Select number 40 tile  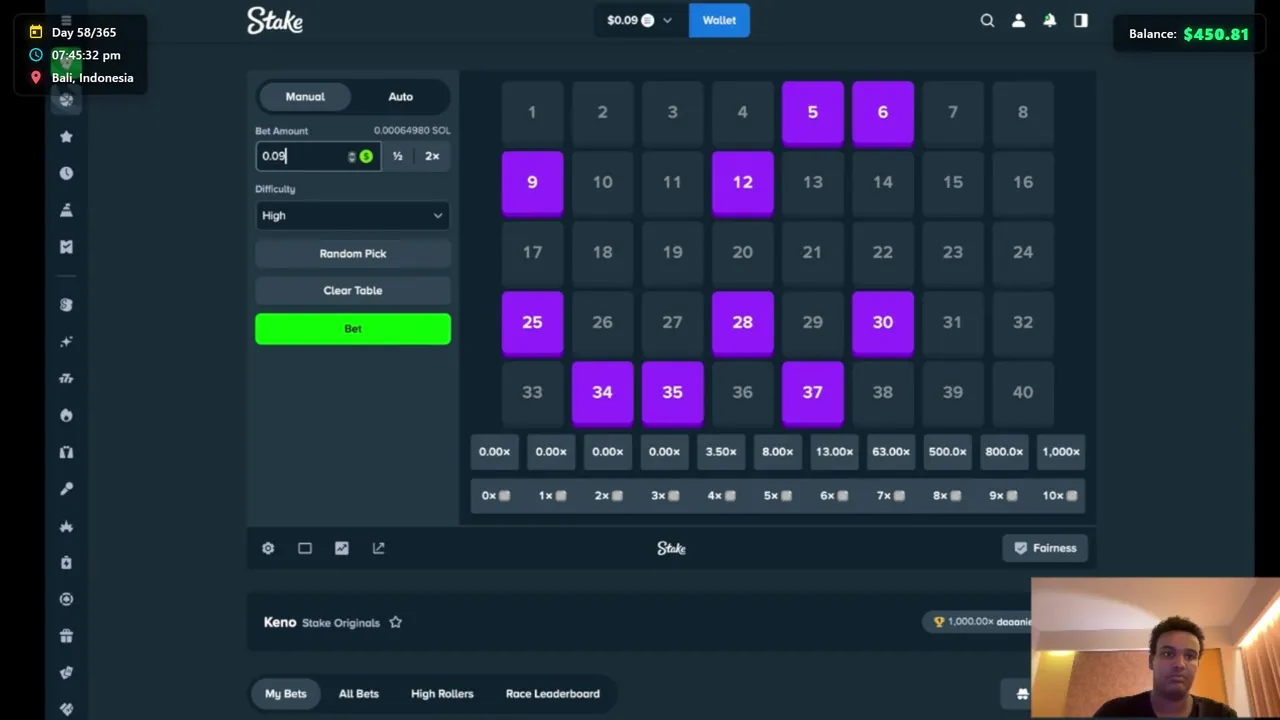(1022, 393)
